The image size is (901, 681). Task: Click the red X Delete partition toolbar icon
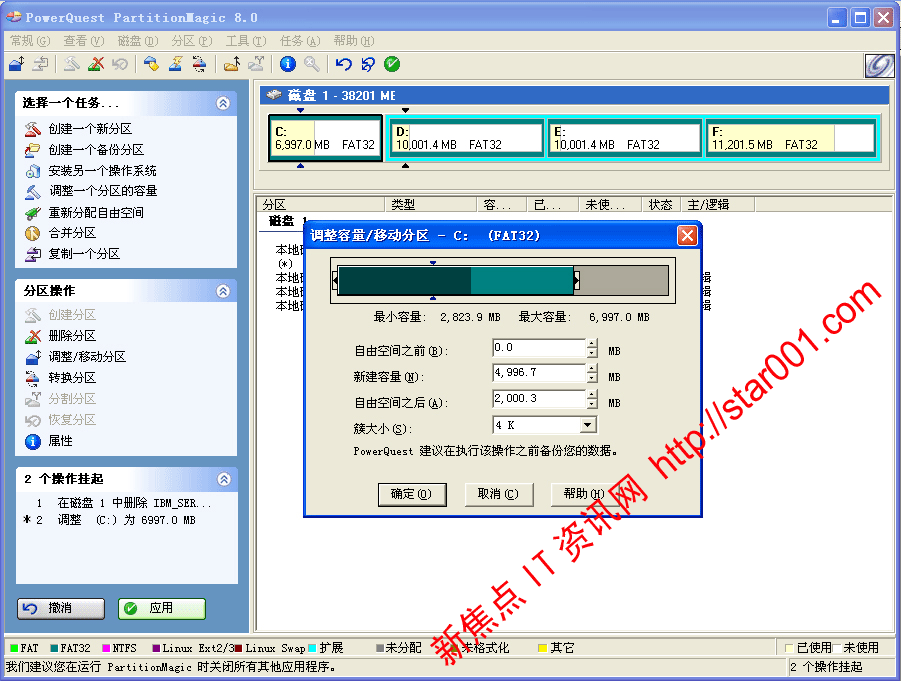pos(96,64)
